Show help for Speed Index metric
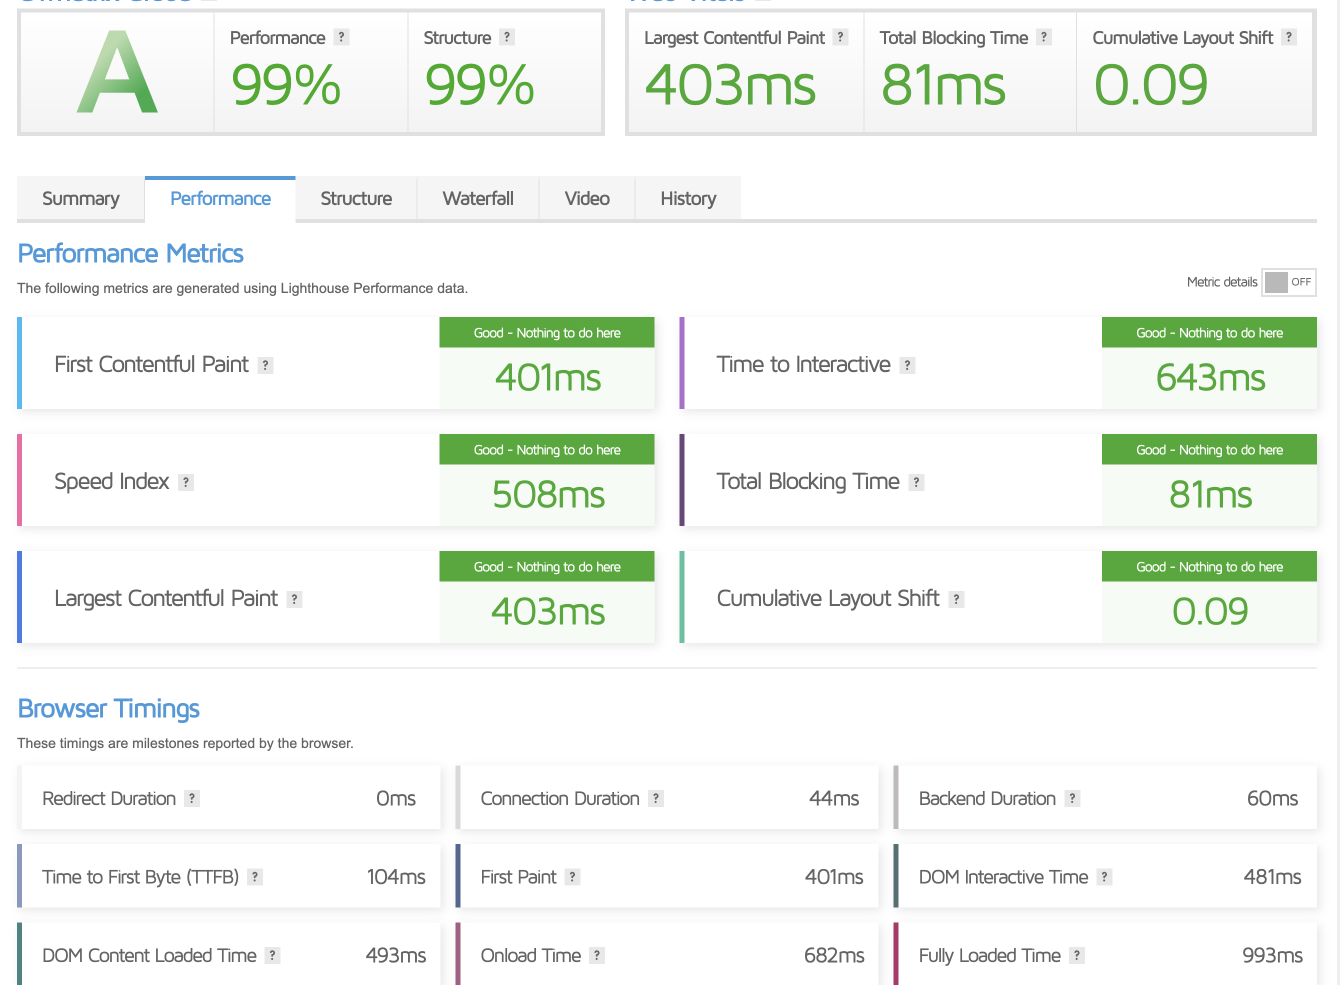Viewport: 1340px width, 985px height. [x=185, y=482]
